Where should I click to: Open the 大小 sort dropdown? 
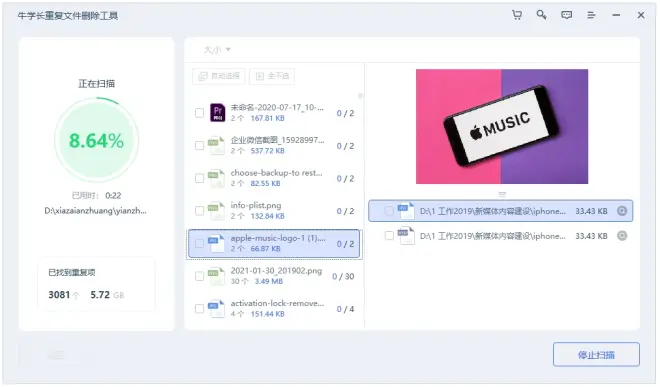217,50
